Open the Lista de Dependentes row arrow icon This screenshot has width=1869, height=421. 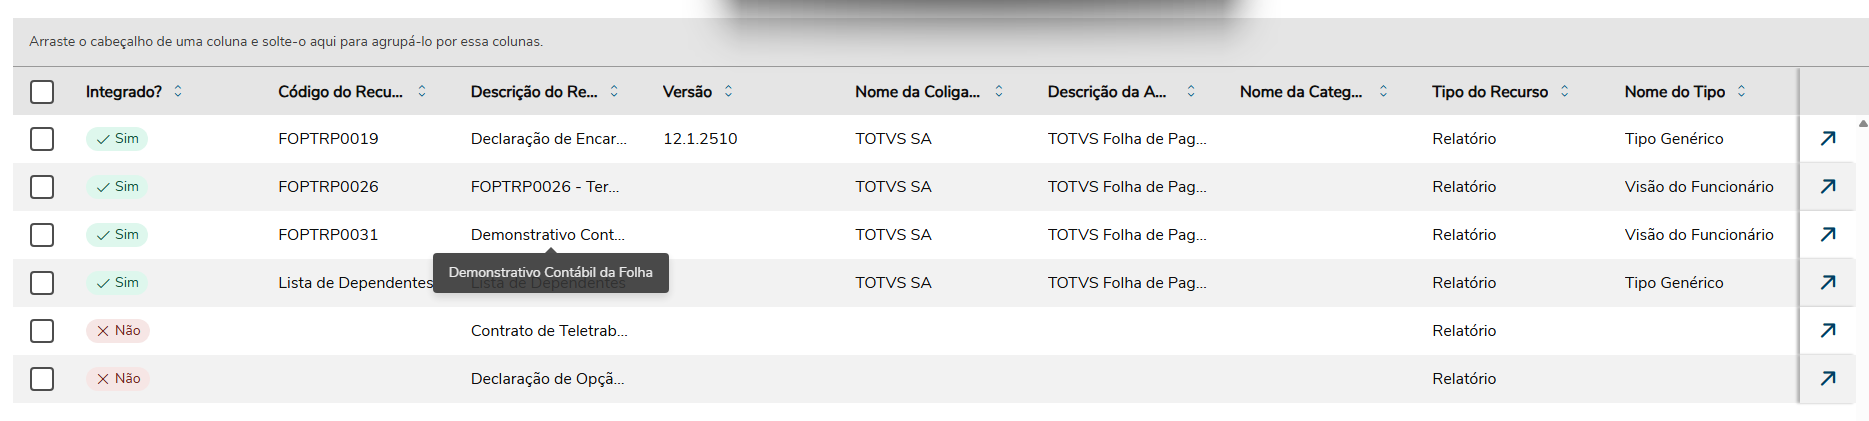pyautogui.click(x=1827, y=283)
